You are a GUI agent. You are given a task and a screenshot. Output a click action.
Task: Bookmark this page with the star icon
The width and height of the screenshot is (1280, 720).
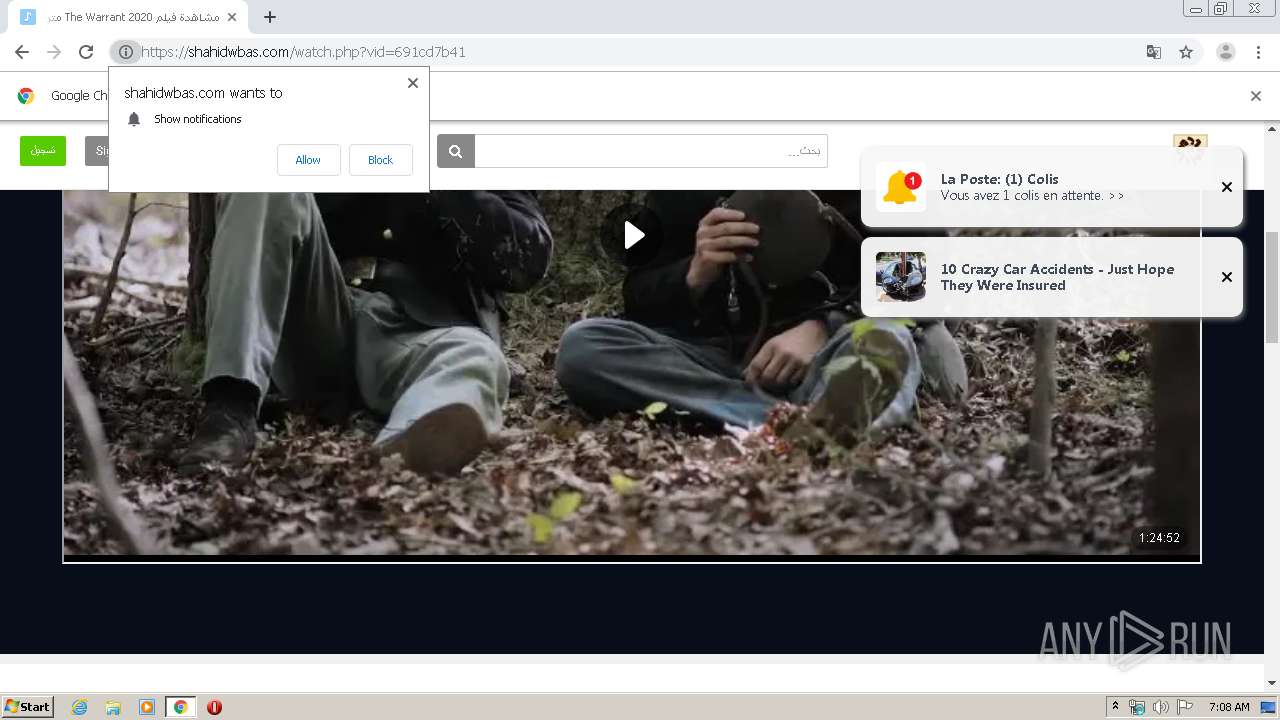tap(1186, 52)
